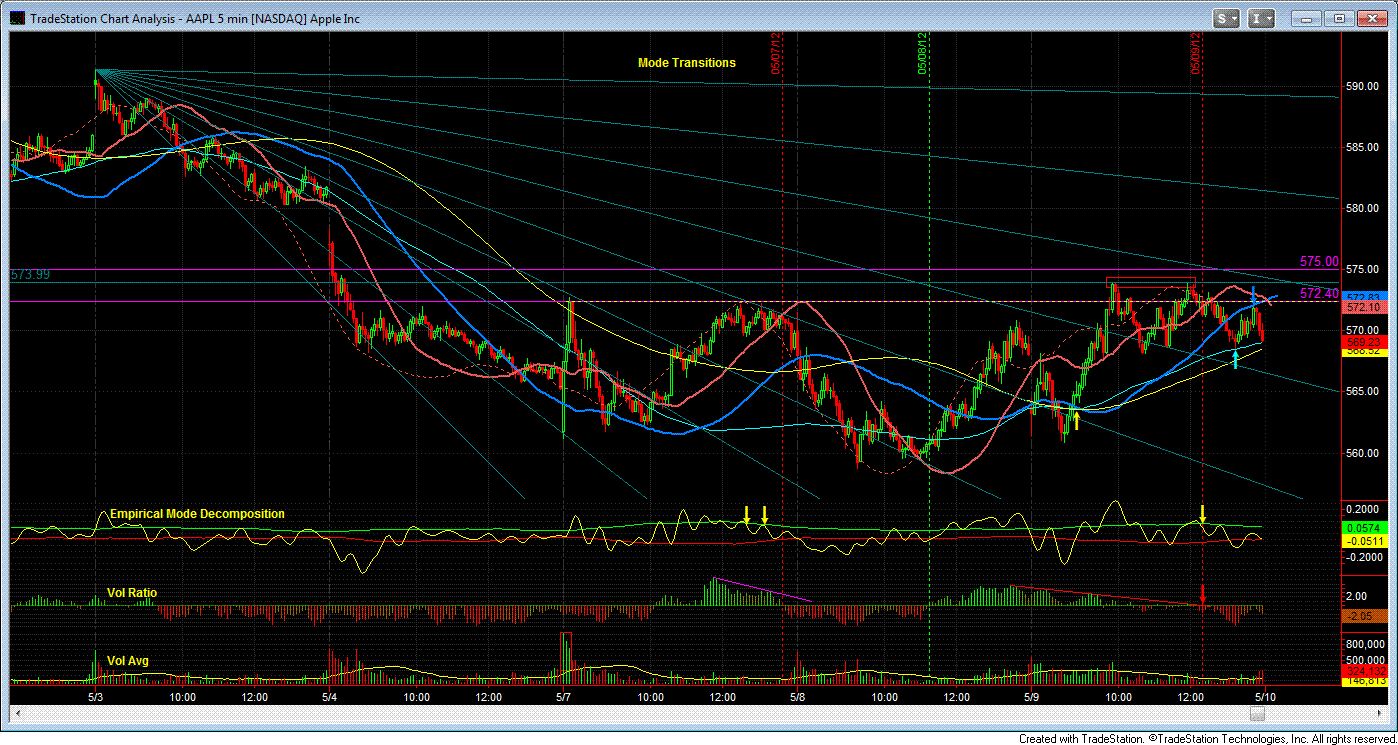
Task: Select the Mode Transitions text label
Action: [687, 63]
